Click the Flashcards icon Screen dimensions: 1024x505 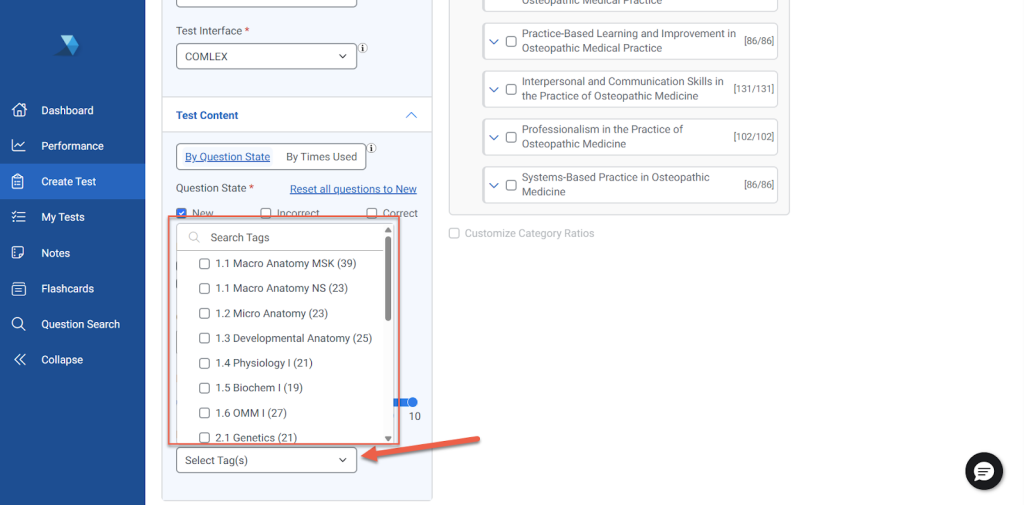coord(18,289)
